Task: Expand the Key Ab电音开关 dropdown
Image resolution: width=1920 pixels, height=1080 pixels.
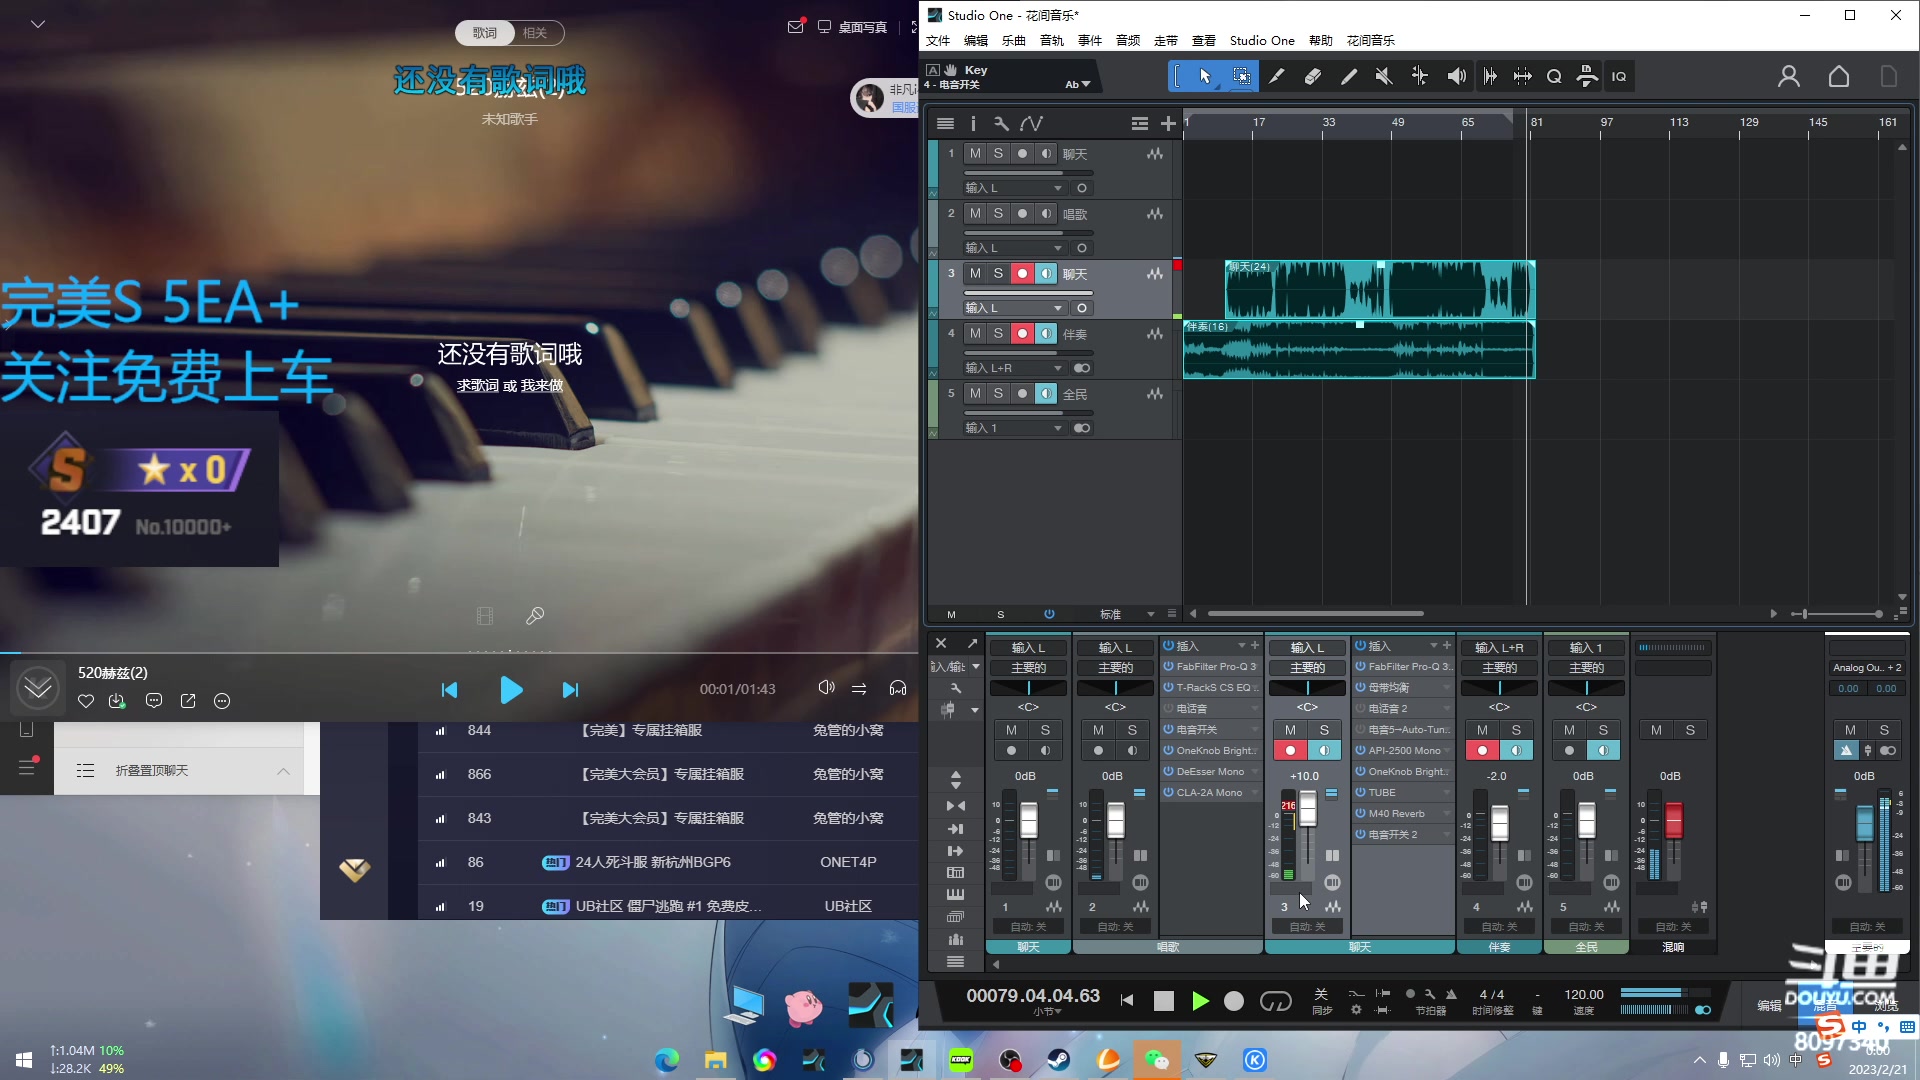Action: tap(1084, 84)
